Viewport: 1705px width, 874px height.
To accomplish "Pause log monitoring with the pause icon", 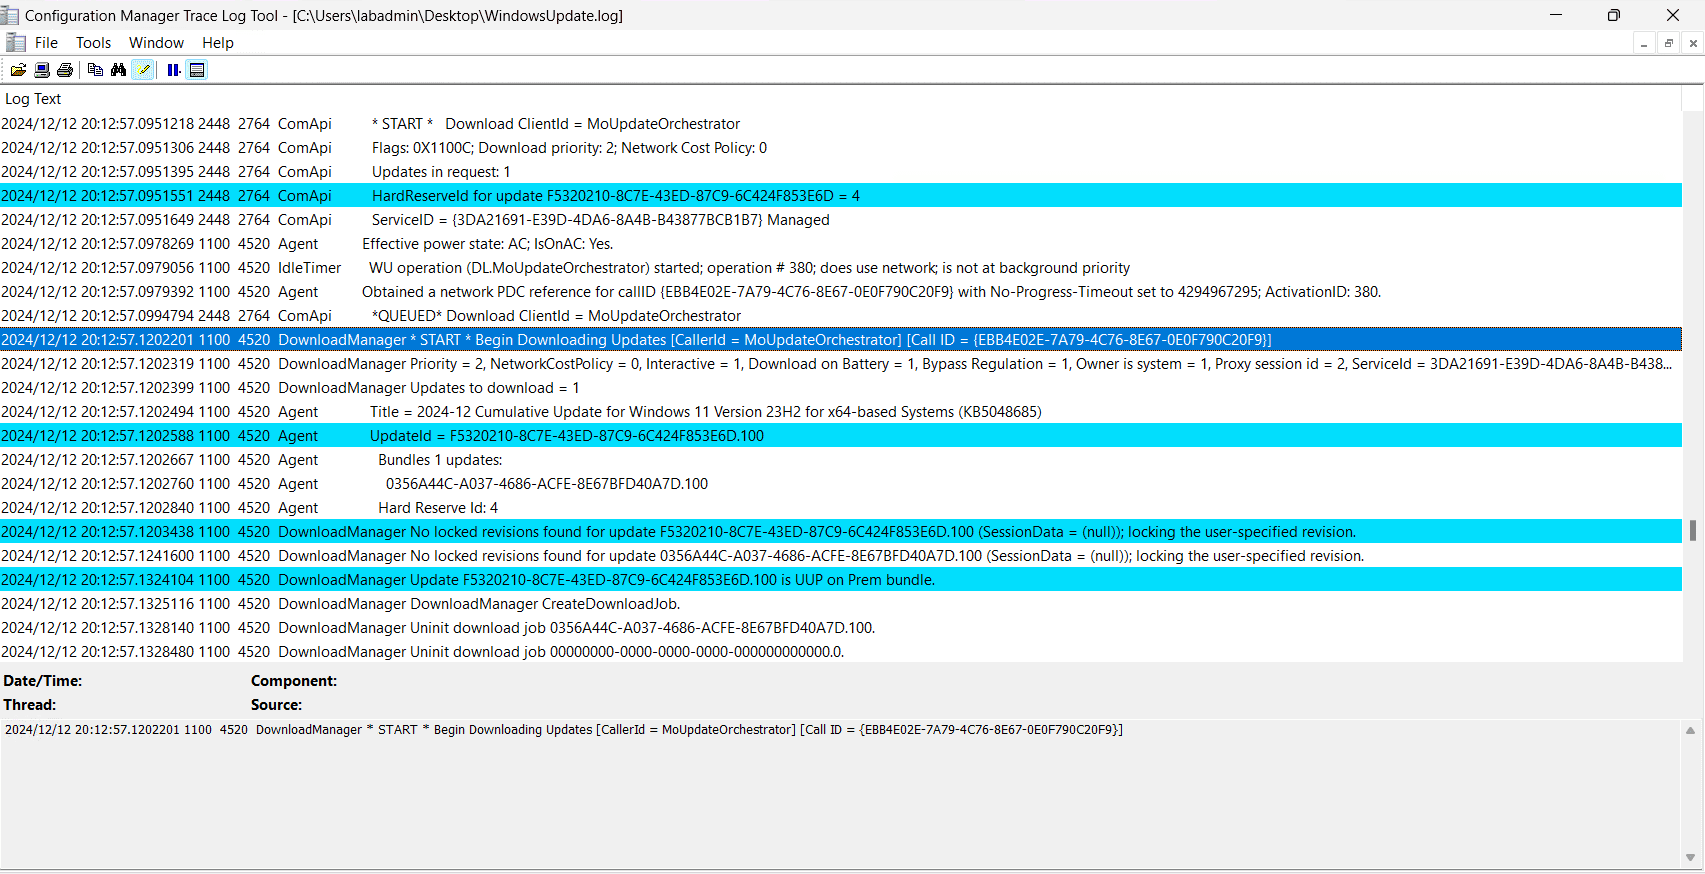I will point(173,70).
